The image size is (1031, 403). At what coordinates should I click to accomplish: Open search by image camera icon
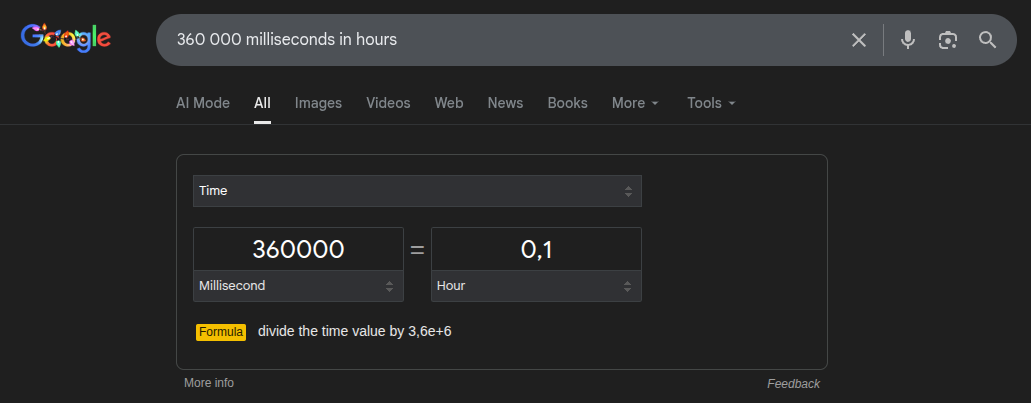pos(948,40)
